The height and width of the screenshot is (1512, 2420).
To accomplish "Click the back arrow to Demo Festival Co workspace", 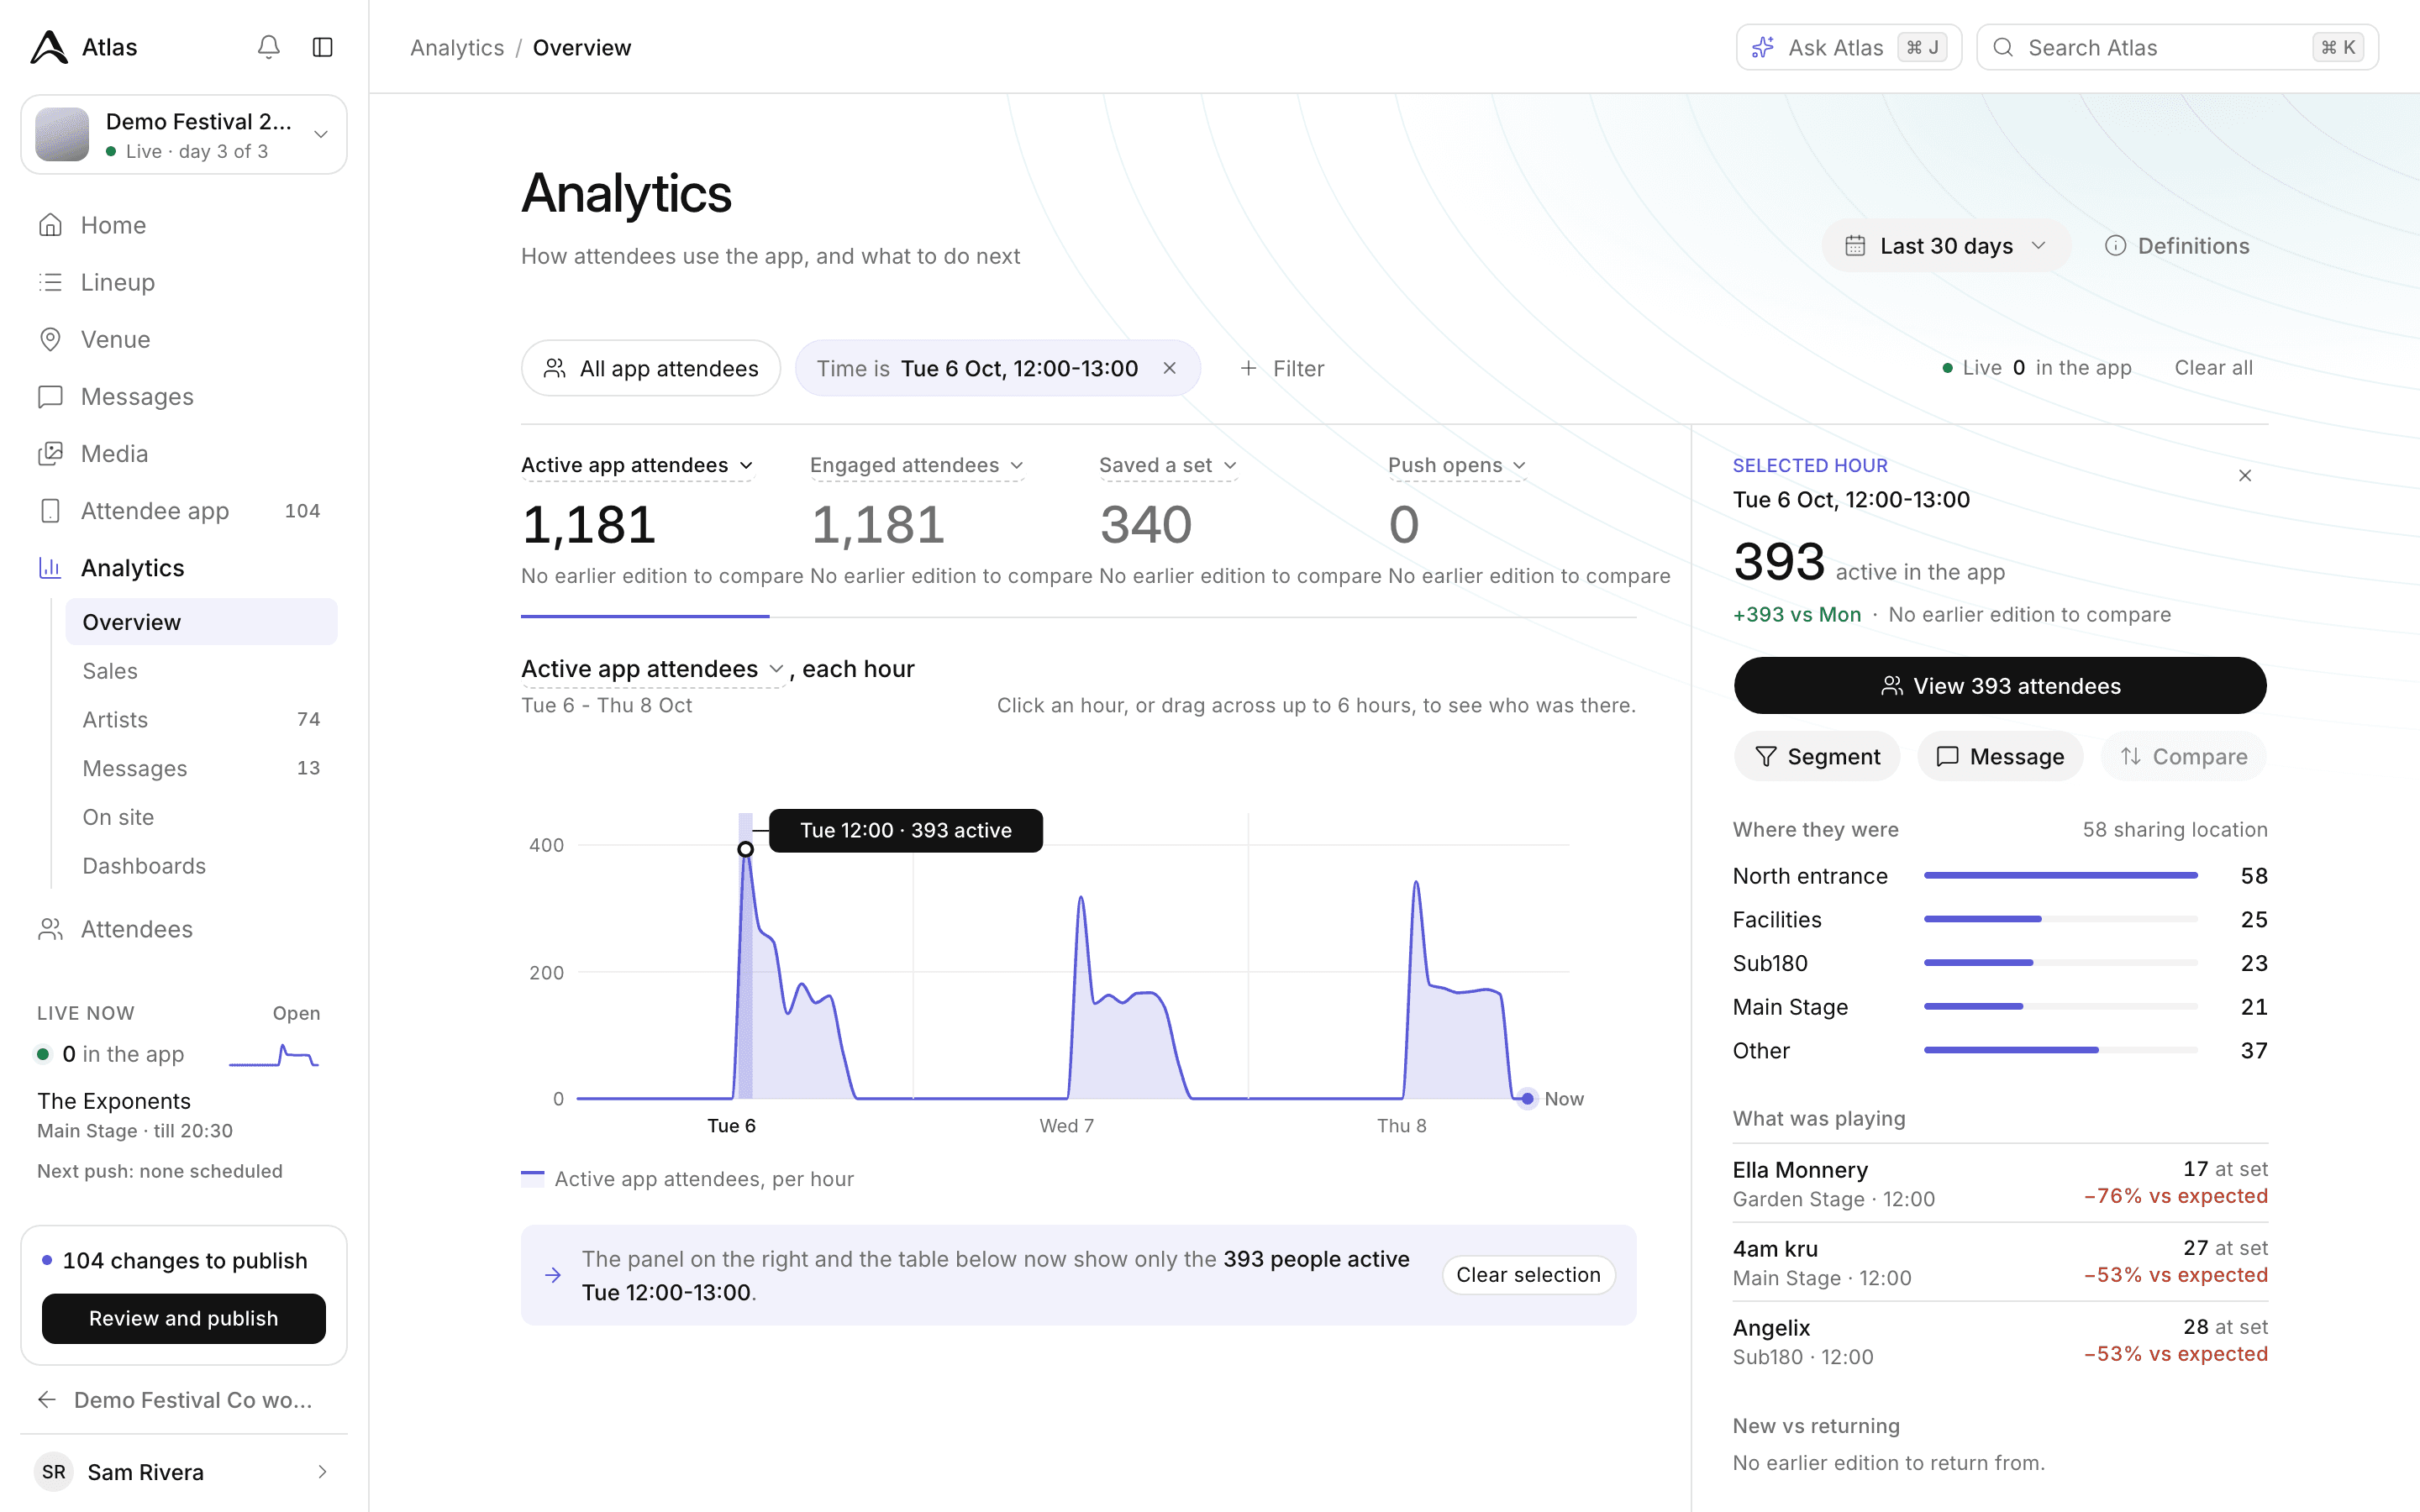I will tap(47, 1399).
